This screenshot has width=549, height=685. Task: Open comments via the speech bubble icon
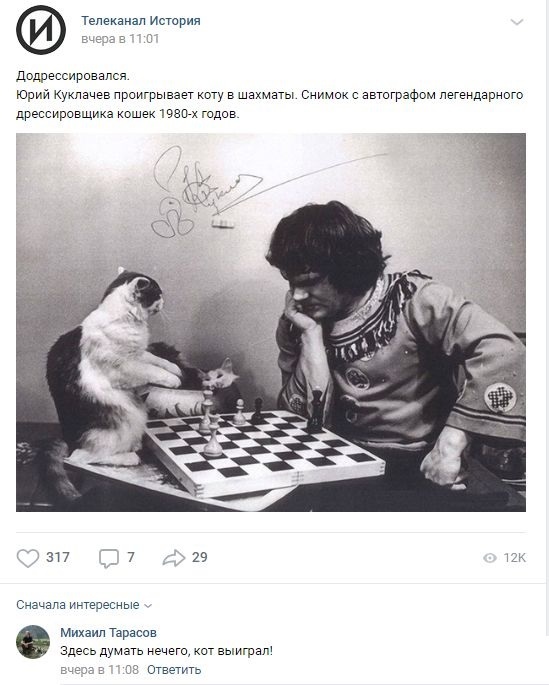click(109, 558)
